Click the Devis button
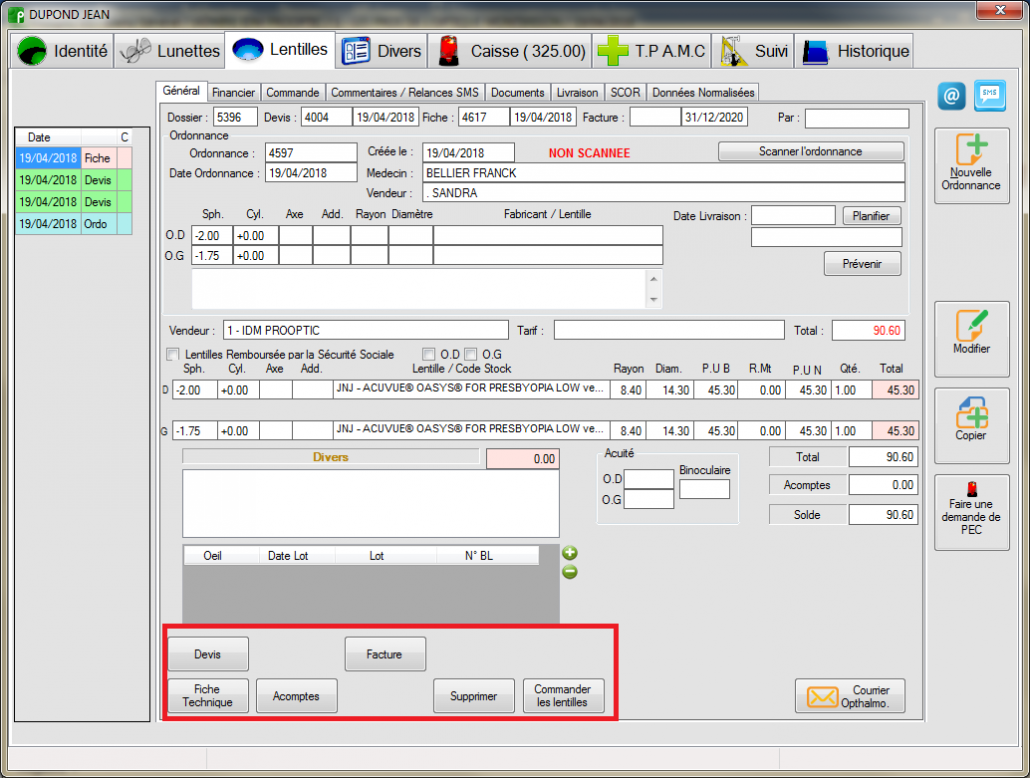 pos(208,654)
